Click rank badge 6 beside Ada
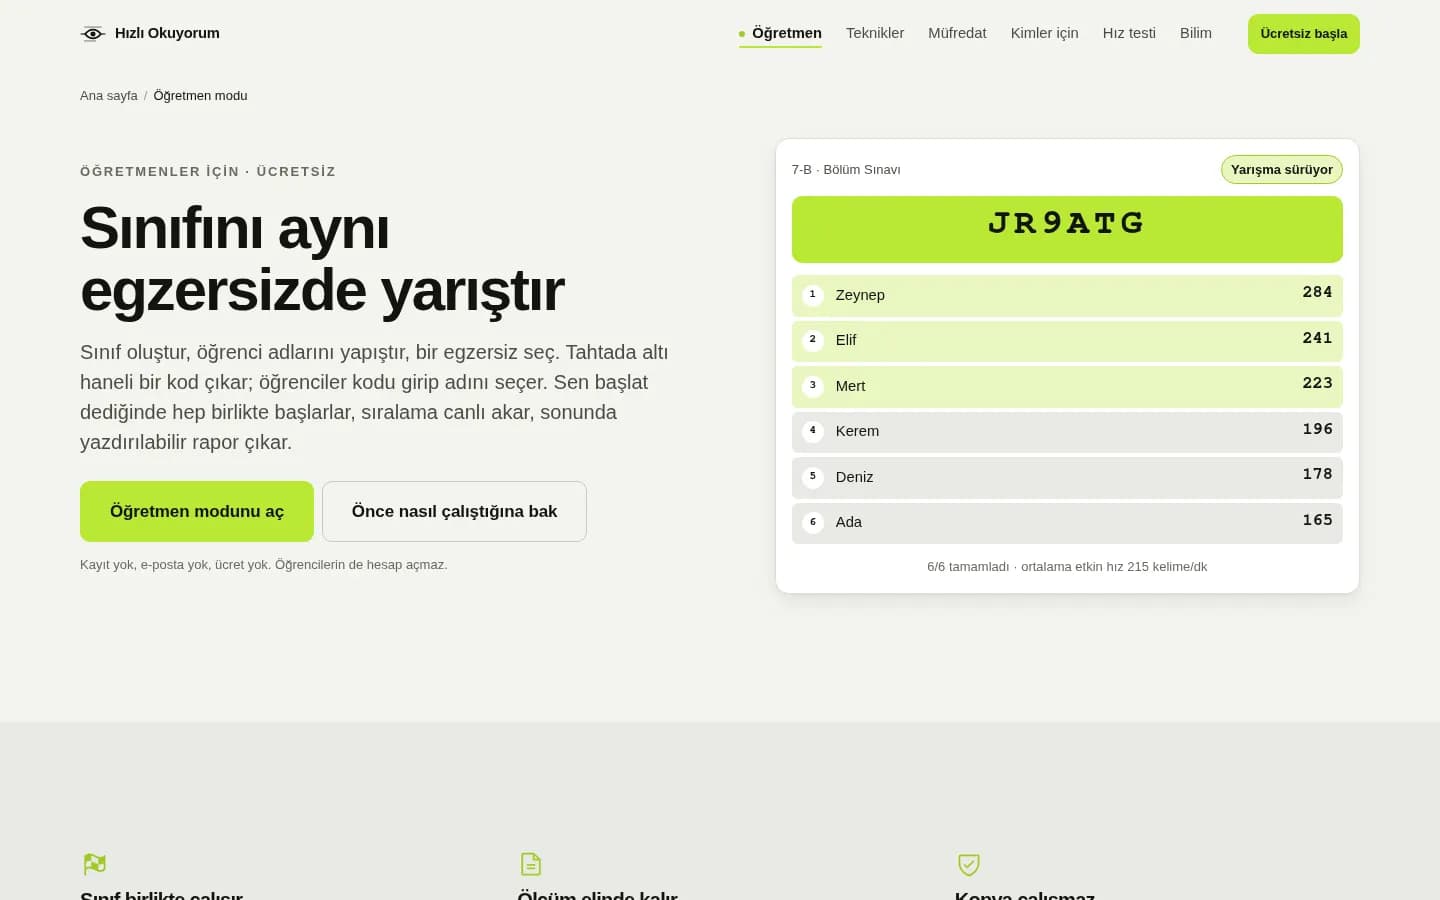Viewport: 1440px width, 900px height. tap(813, 522)
